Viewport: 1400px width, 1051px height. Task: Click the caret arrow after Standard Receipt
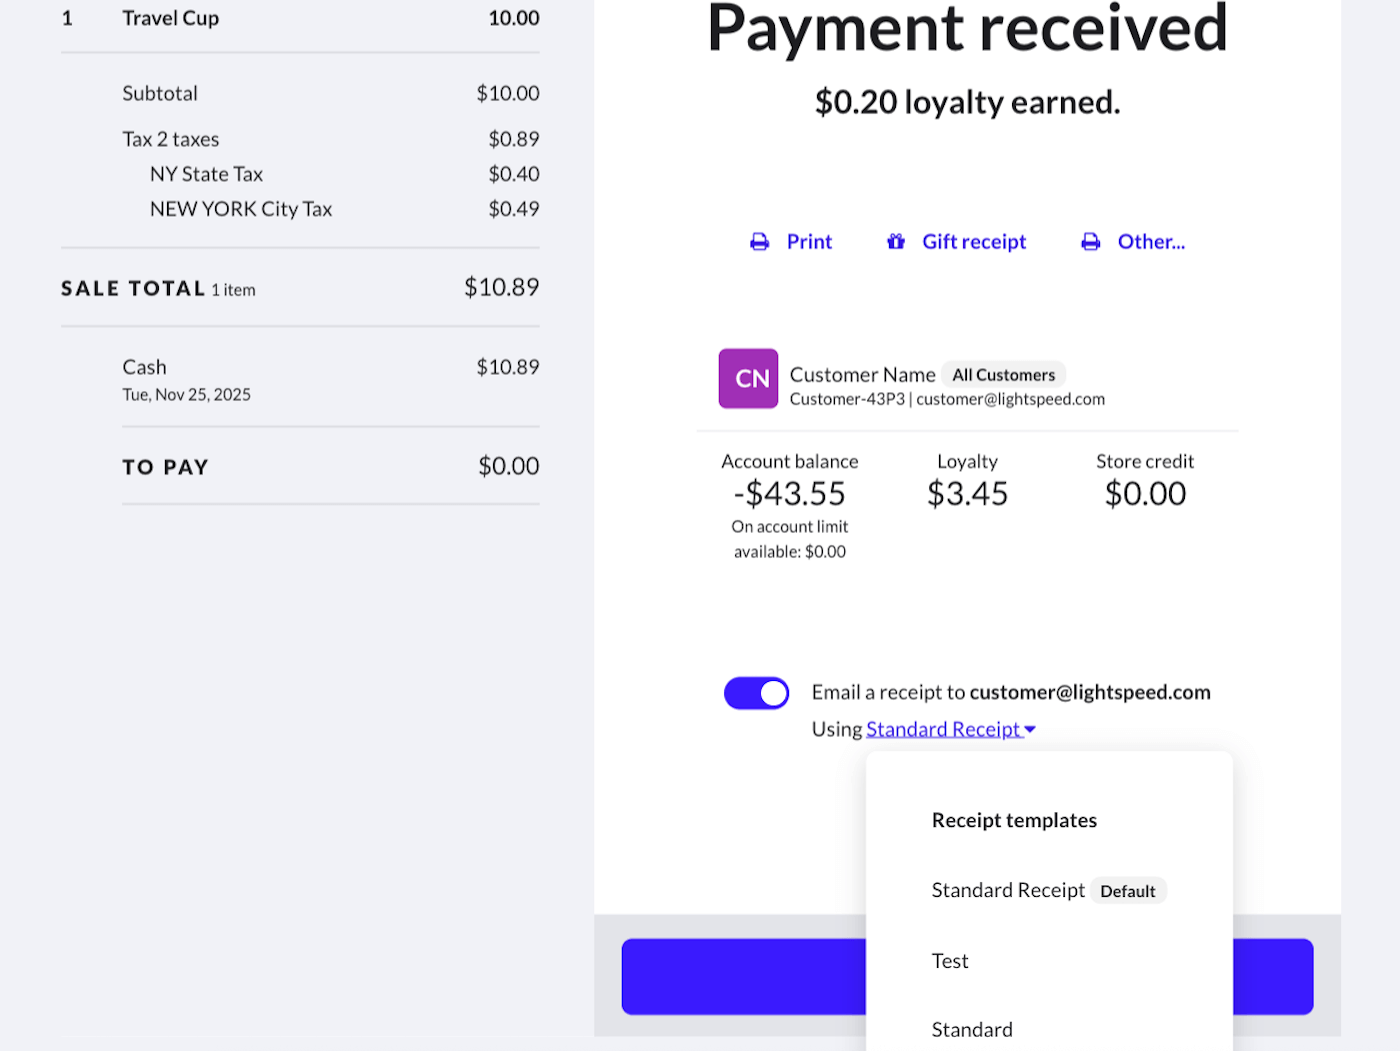1031,730
